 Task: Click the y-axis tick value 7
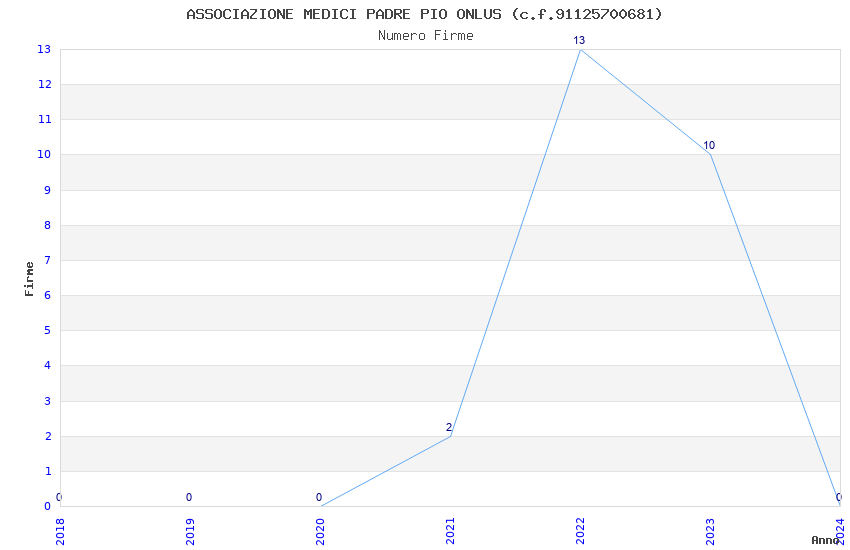48,260
